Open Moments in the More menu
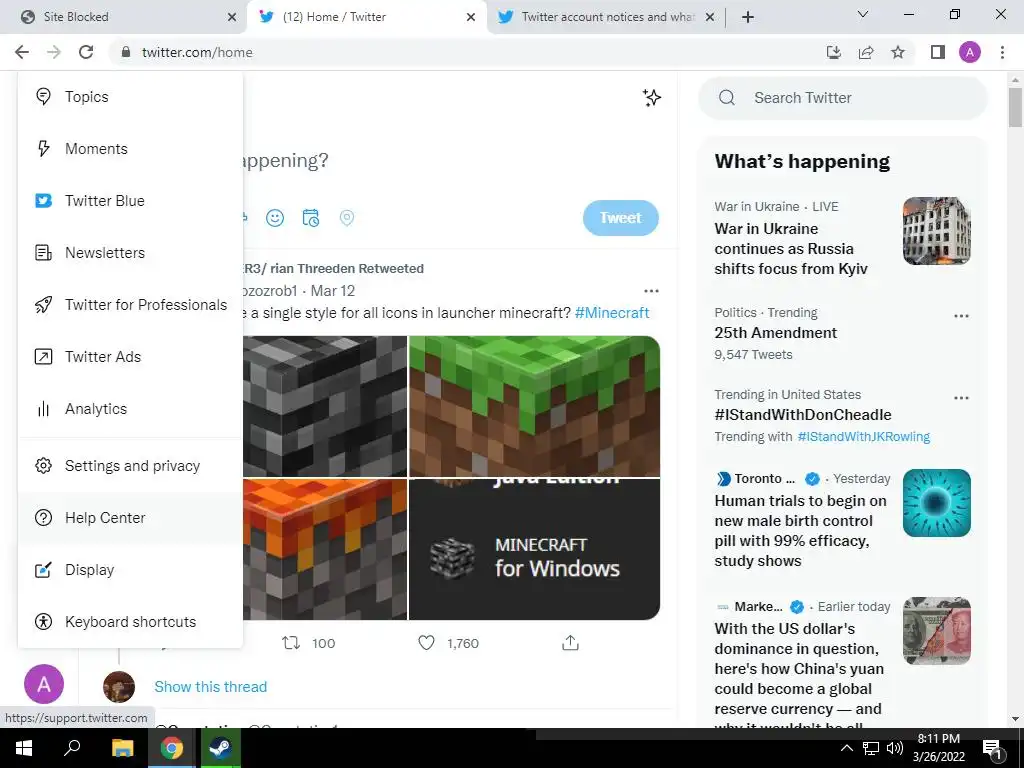Image resolution: width=1024 pixels, height=768 pixels. pos(131,149)
